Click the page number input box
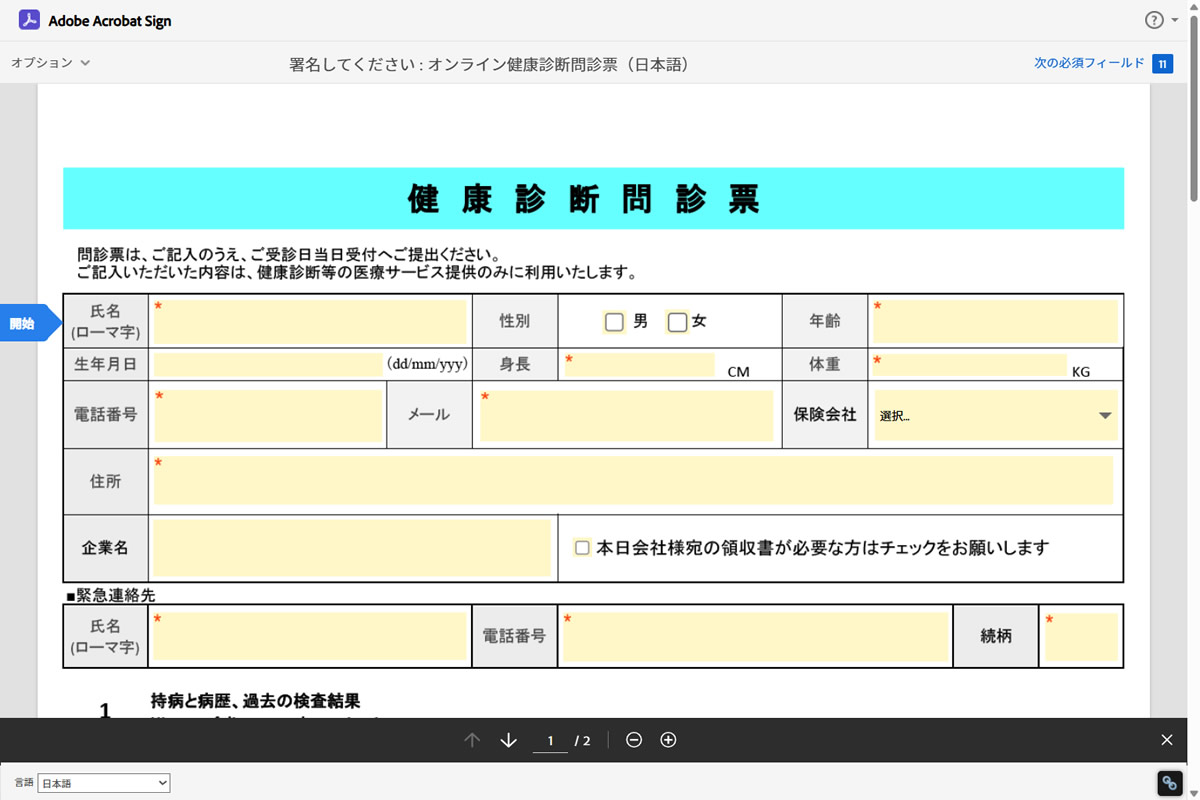 pyautogui.click(x=549, y=741)
